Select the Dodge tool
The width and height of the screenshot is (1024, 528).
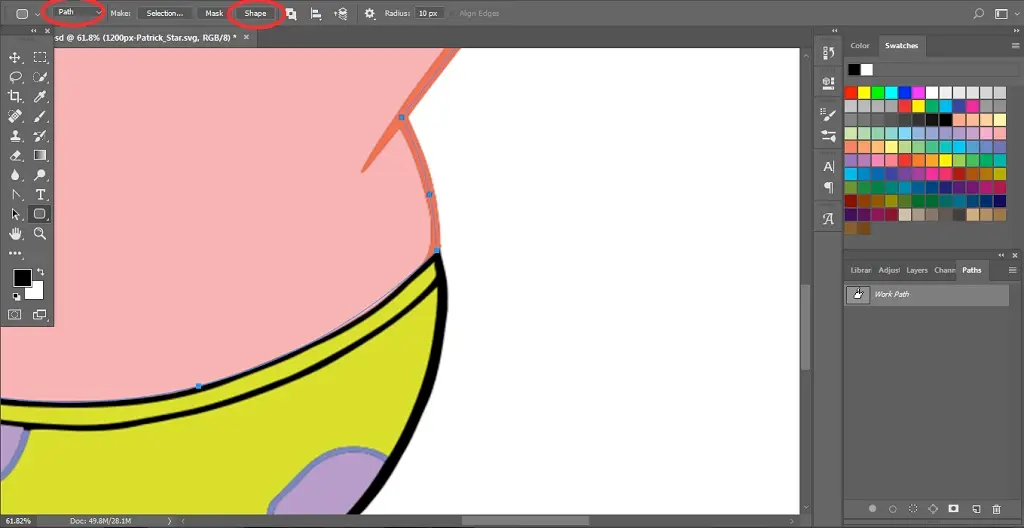[40, 175]
